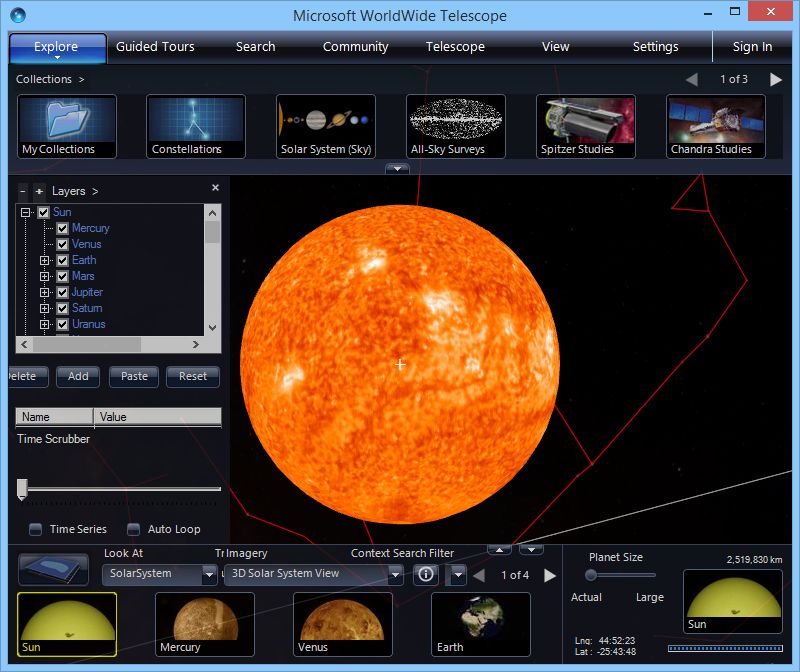Uncheck the Venus layer checkbox
The image size is (800, 672).
tap(62, 244)
